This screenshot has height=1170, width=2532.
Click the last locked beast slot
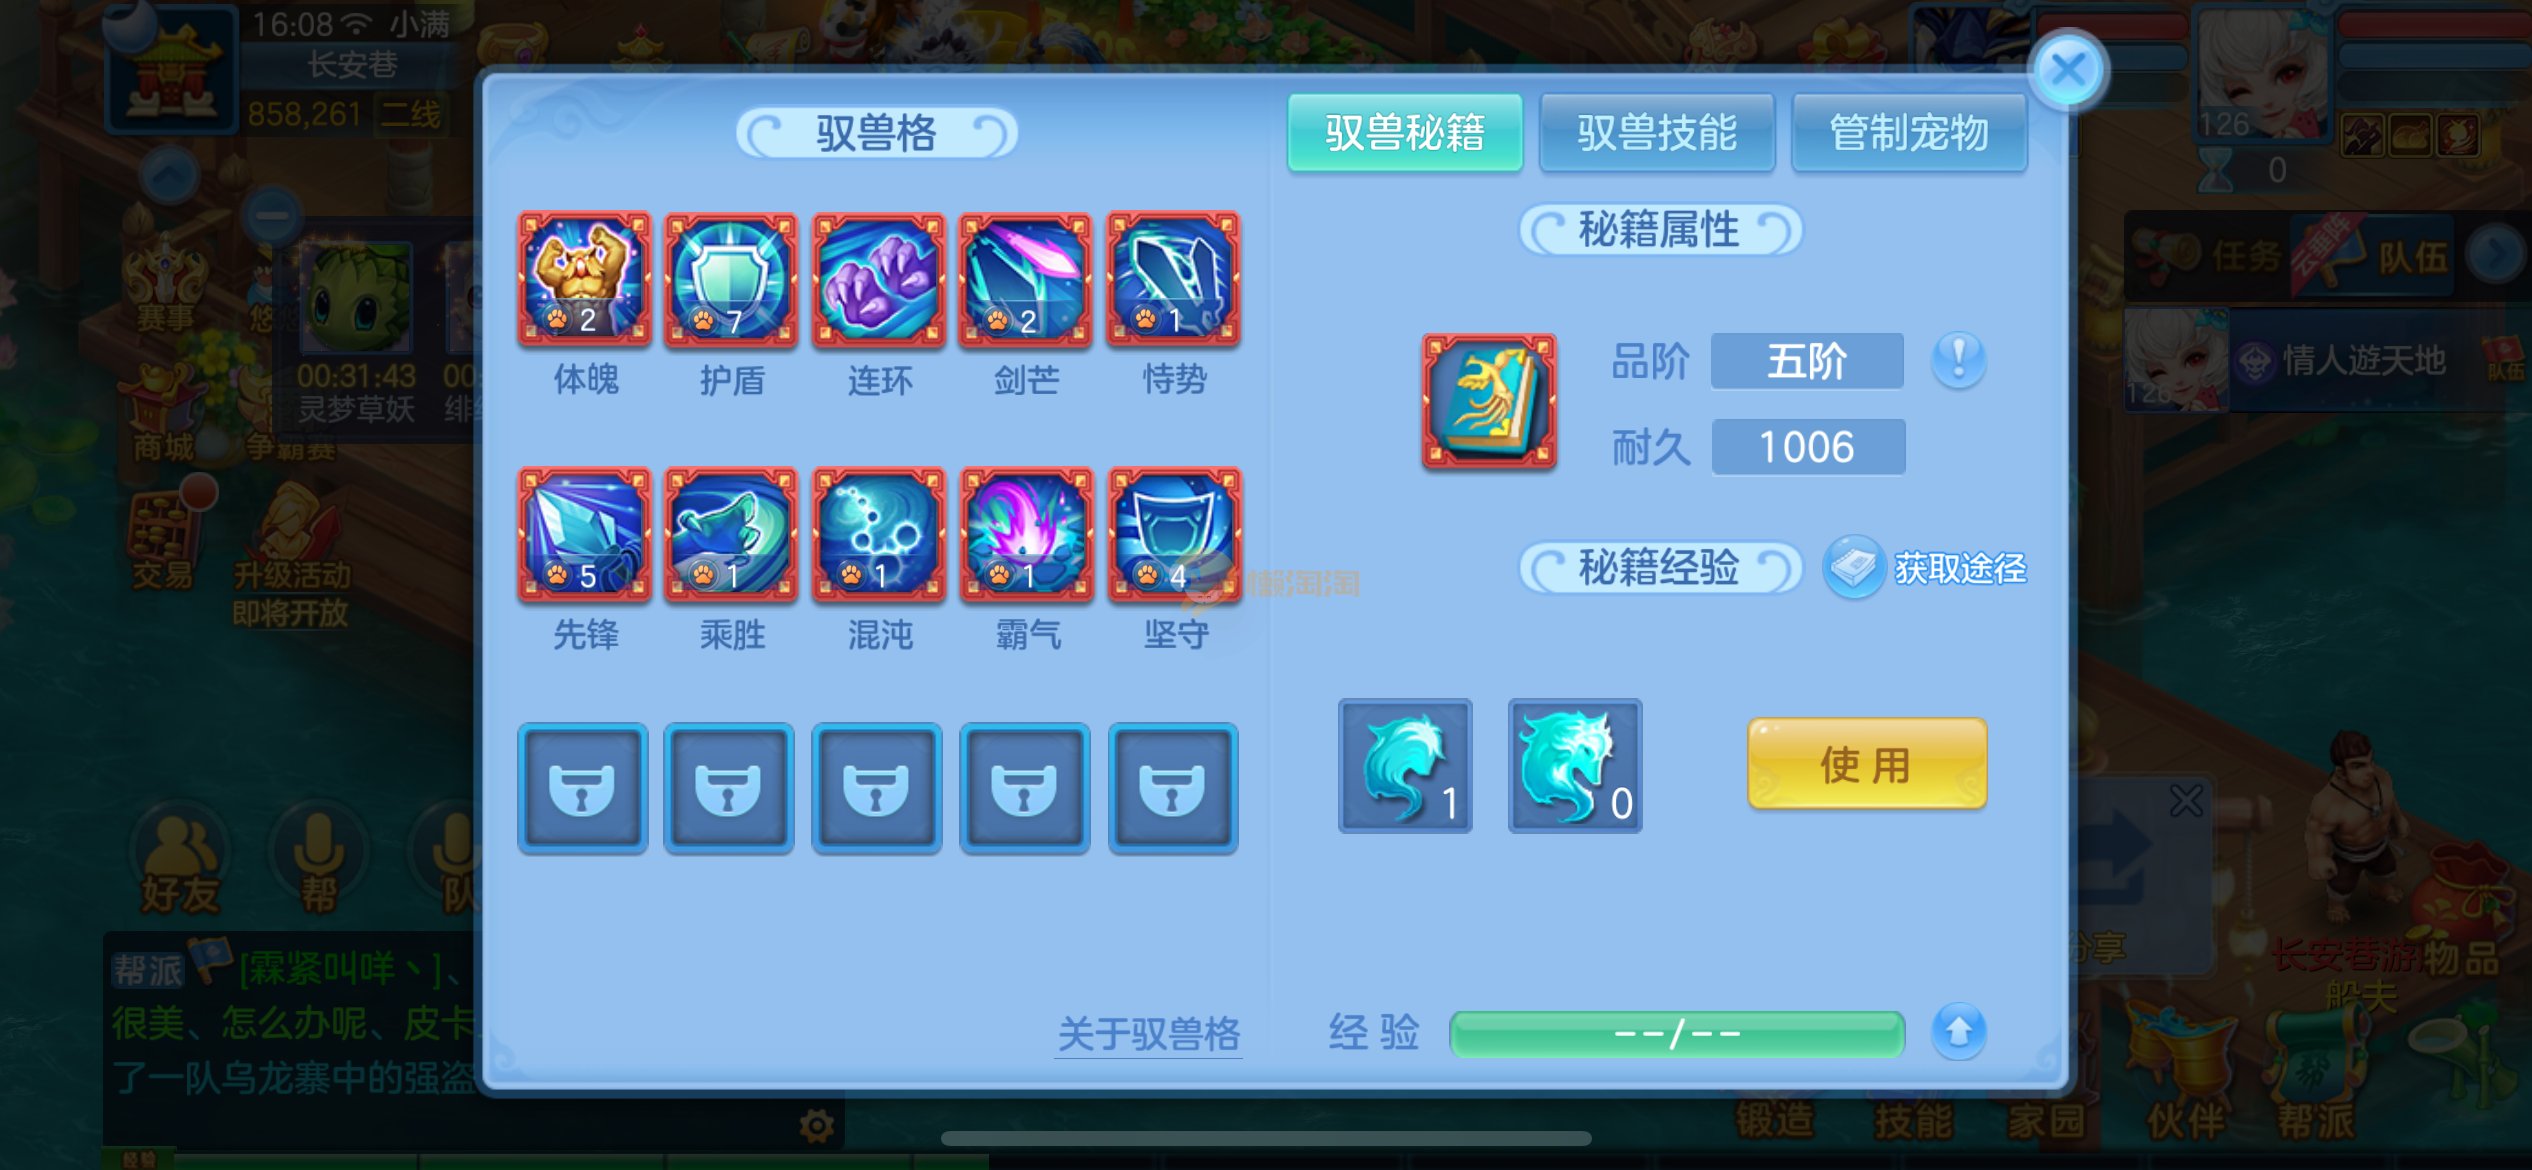coord(1173,788)
